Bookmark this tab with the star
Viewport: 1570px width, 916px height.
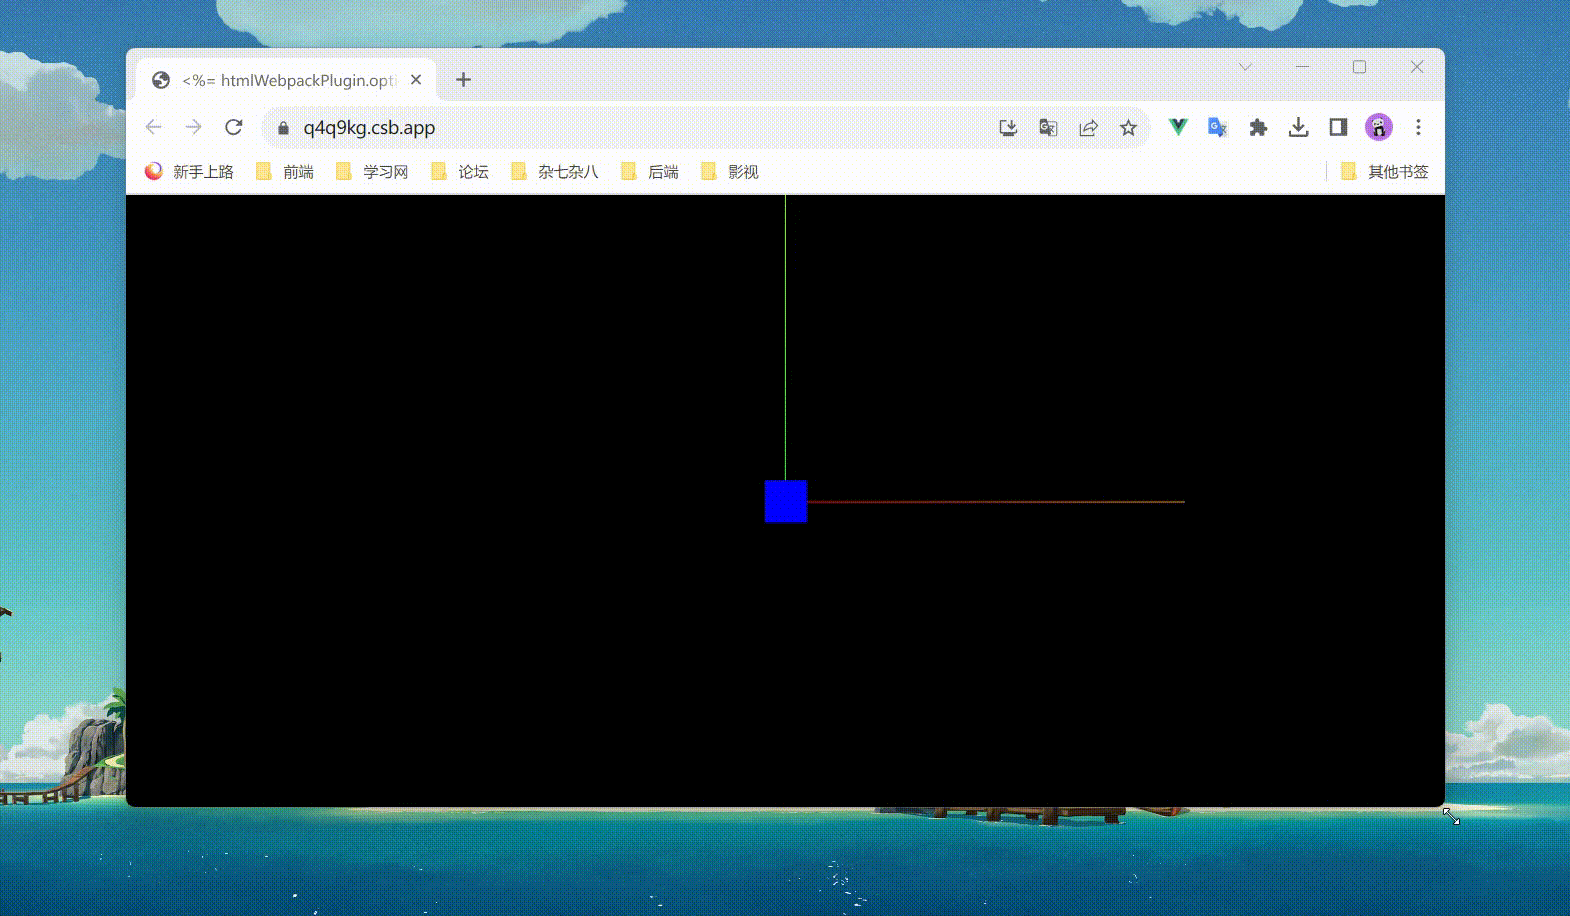pyautogui.click(x=1128, y=128)
